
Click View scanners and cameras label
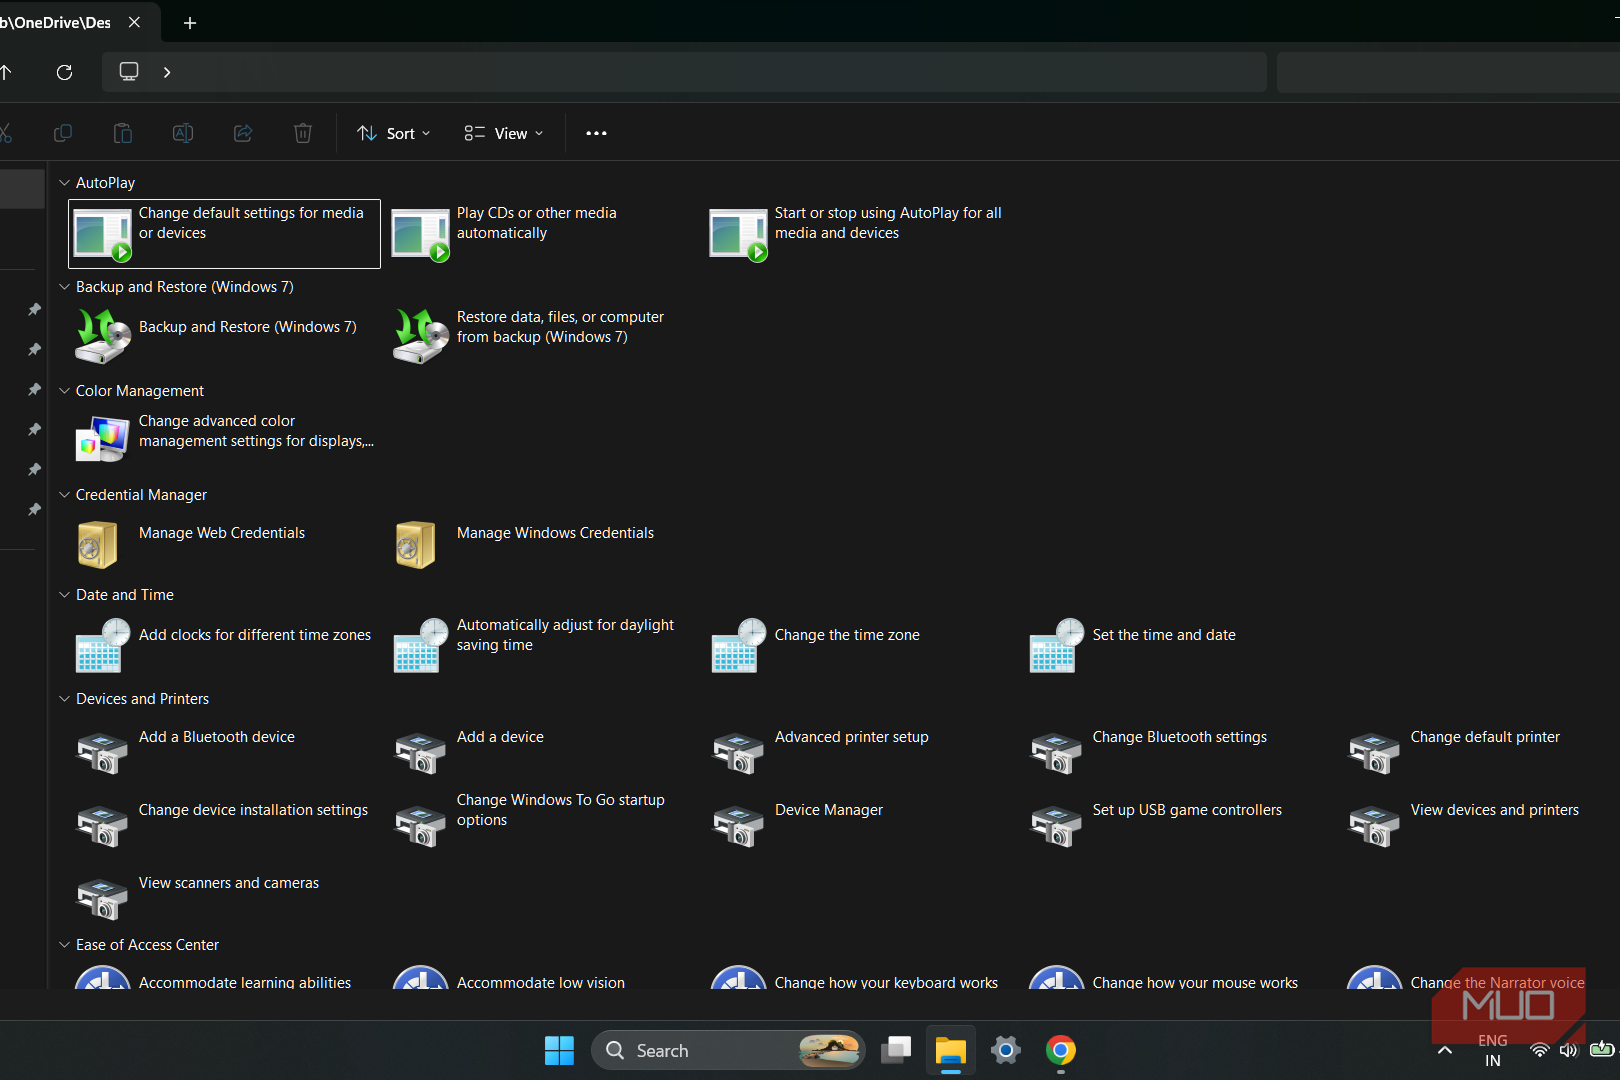tap(229, 883)
